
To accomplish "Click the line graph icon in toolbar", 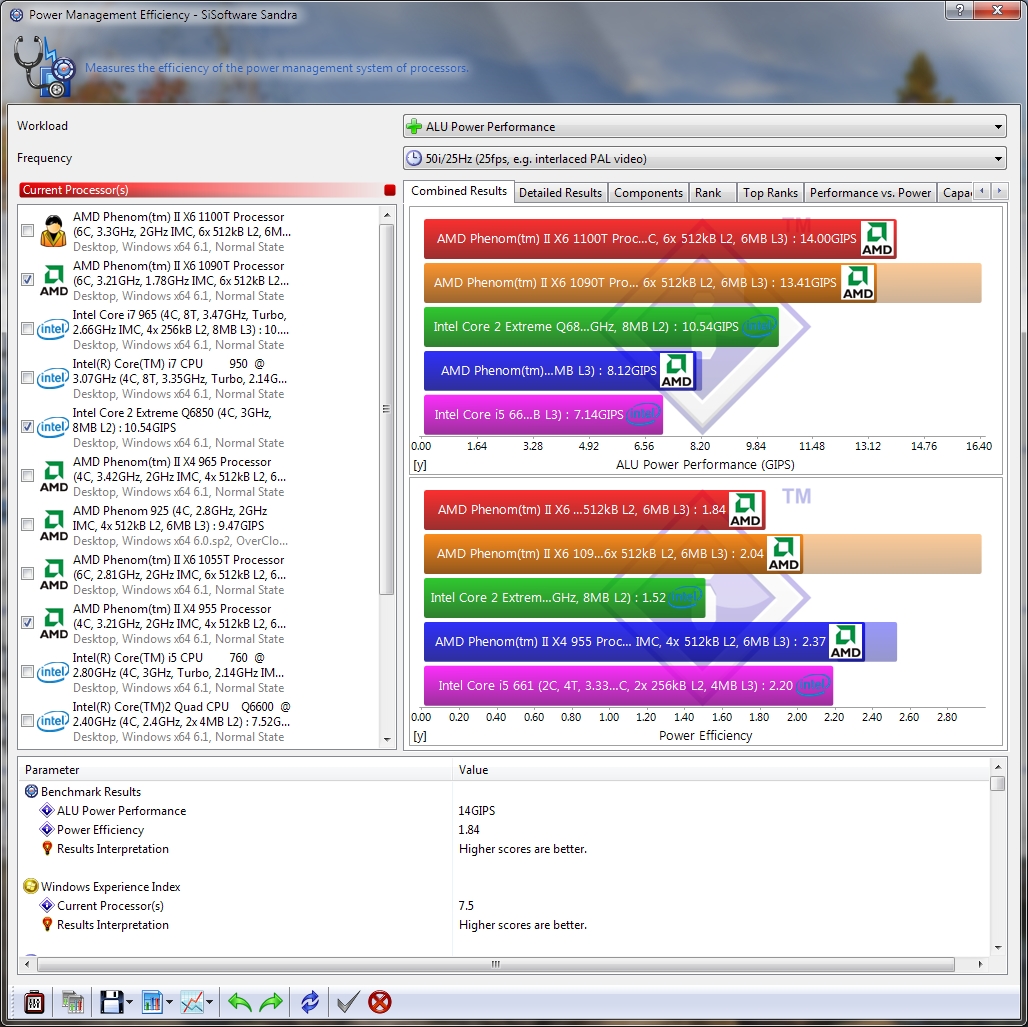I will pyautogui.click(x=192, y=1002).
